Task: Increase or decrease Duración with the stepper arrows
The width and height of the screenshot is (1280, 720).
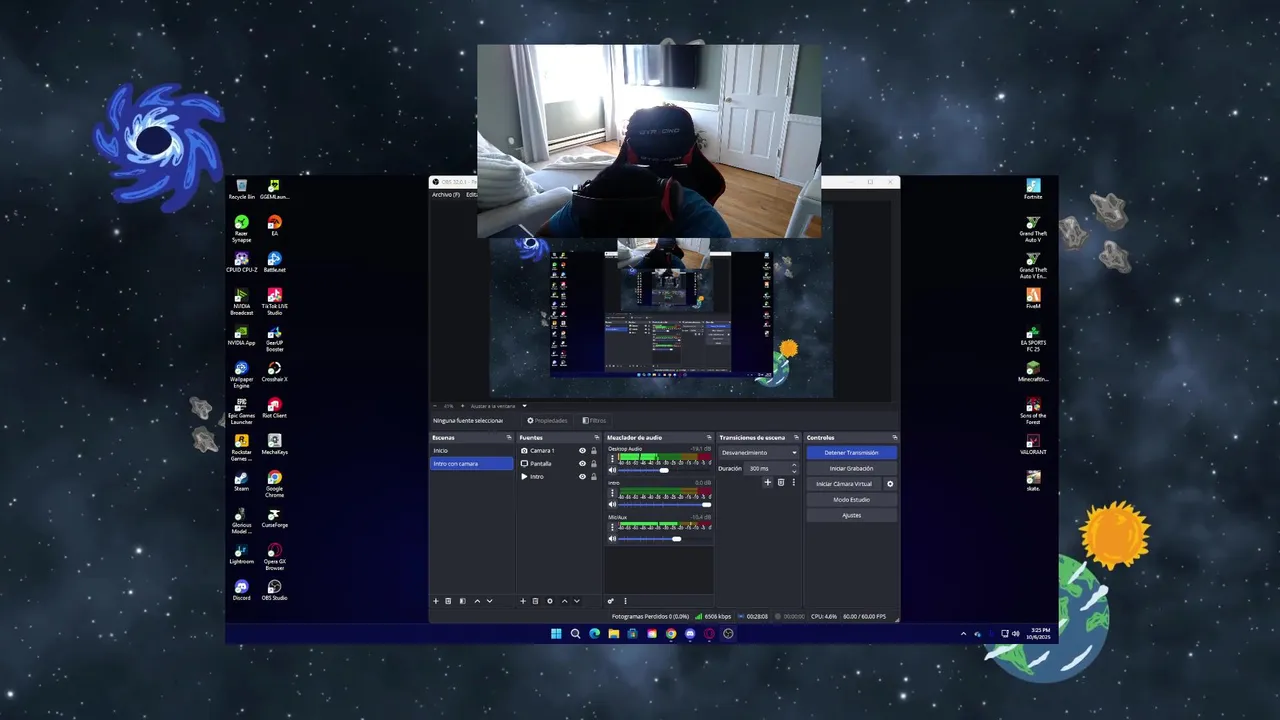Action: coord(794,468)
